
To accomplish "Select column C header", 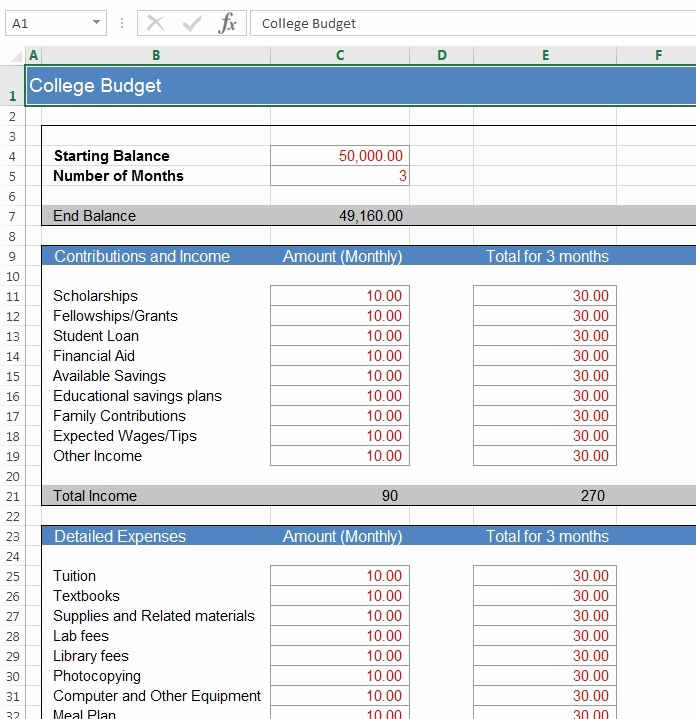I will click(x=340, y=55).
